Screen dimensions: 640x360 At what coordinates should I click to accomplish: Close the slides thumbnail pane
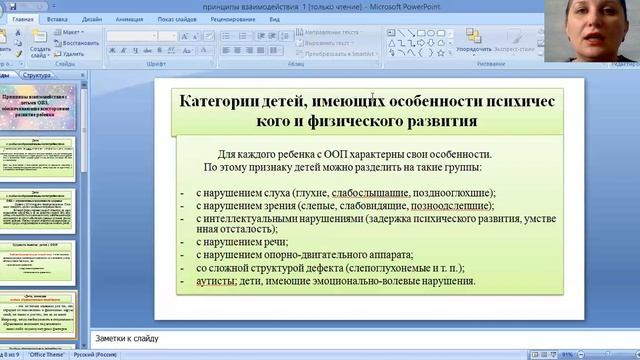[82, 75]
